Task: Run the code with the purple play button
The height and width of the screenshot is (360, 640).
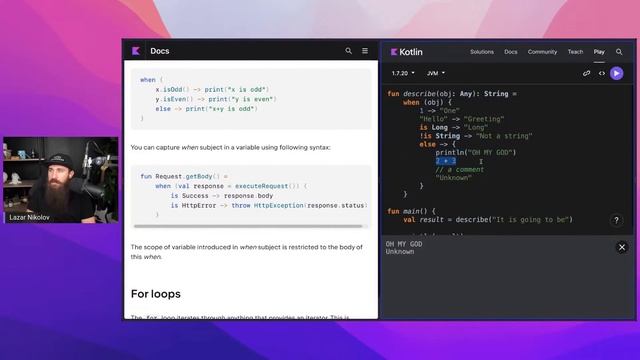Action: [x=617, y=73]
